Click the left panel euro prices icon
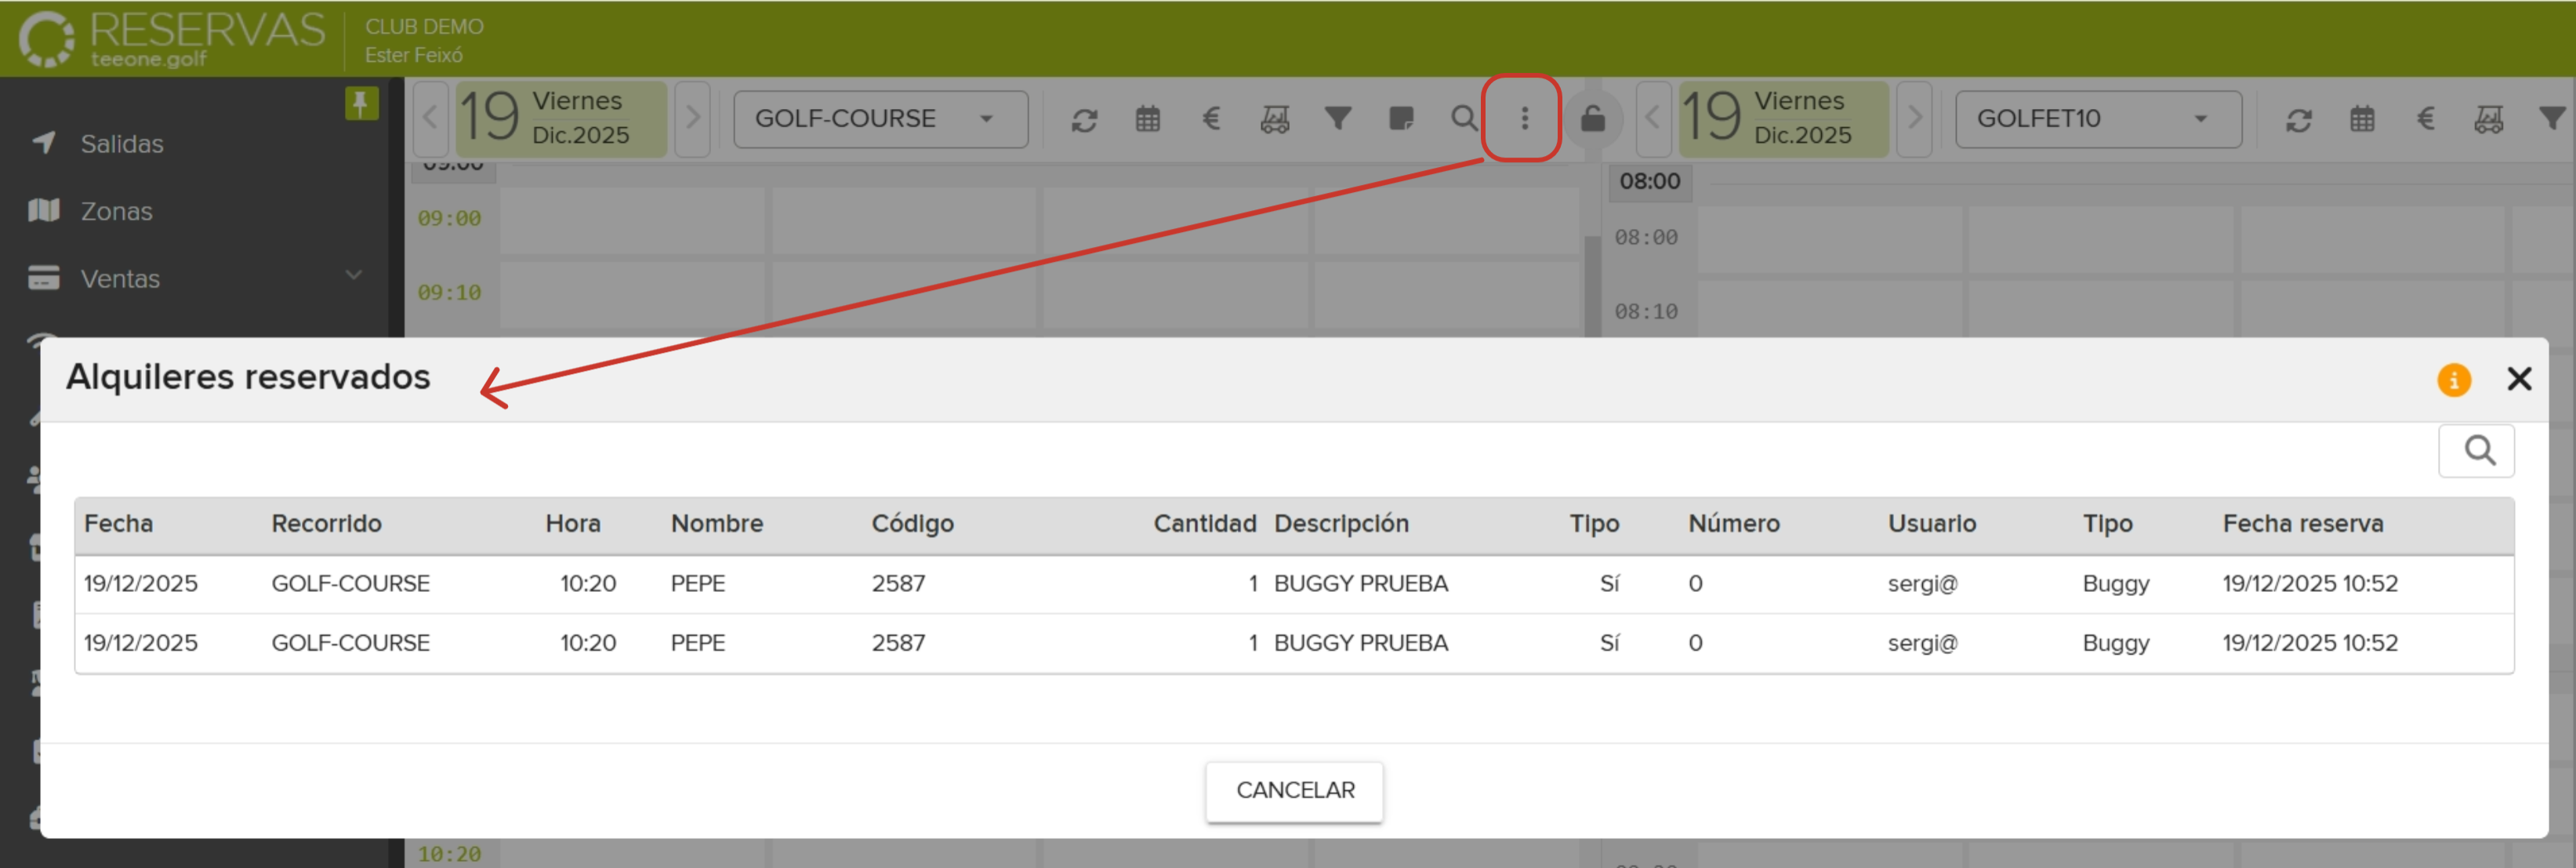 pyautogui.click(x=1211, y=120)
